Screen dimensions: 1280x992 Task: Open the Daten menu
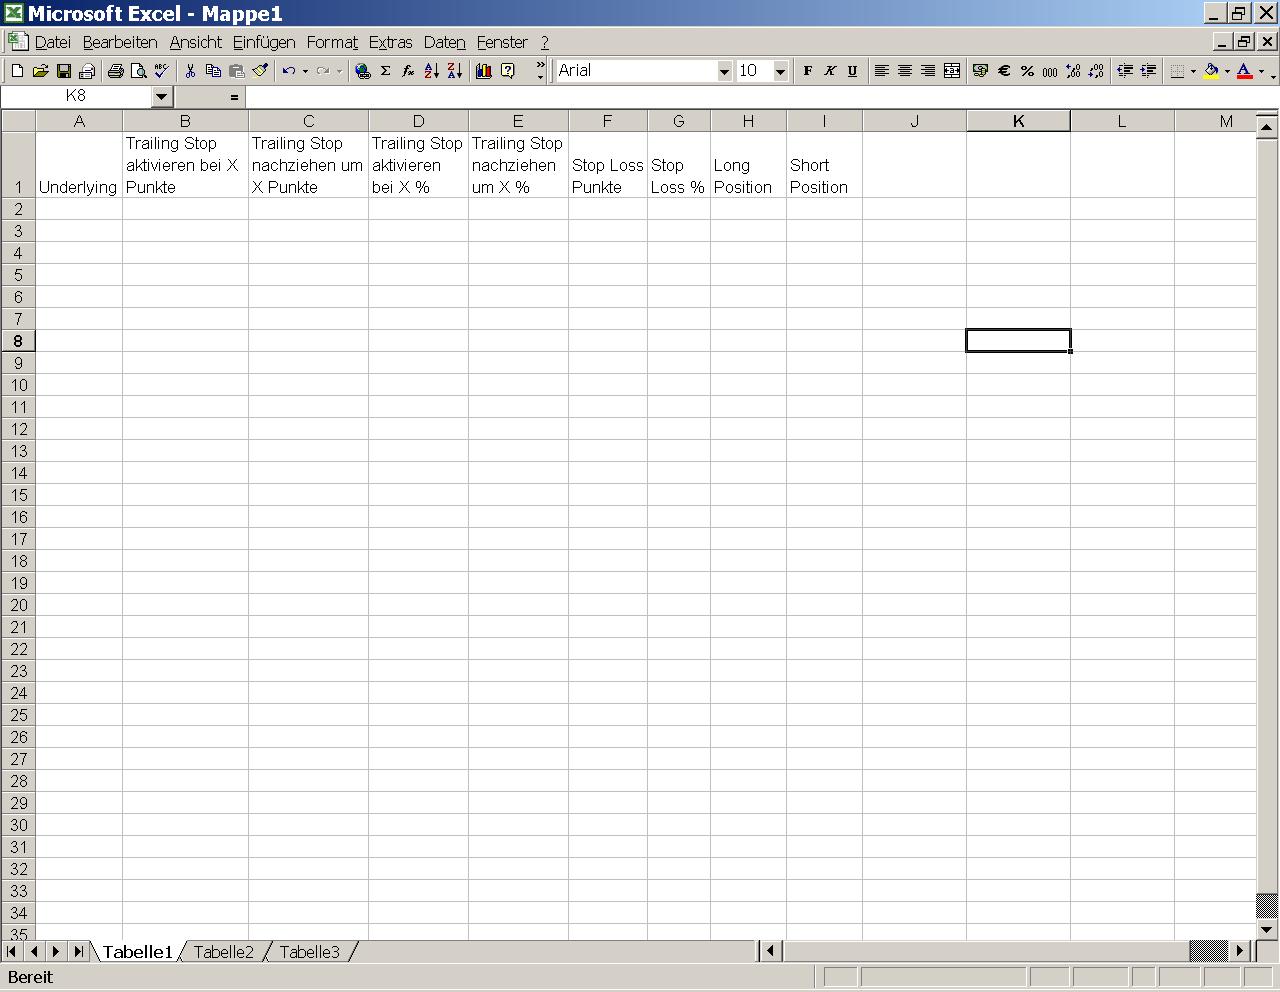click(445, 42)
